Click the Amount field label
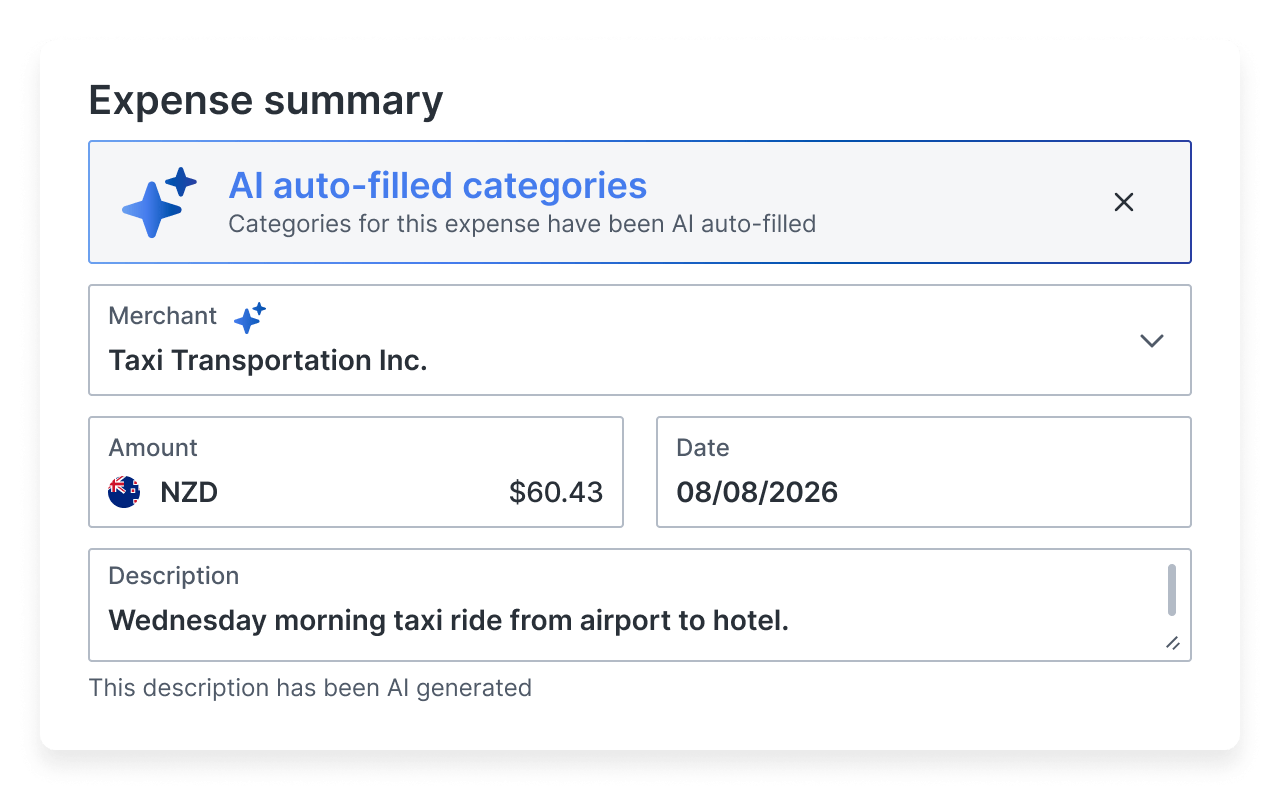1274x788 pixels. 153,448
